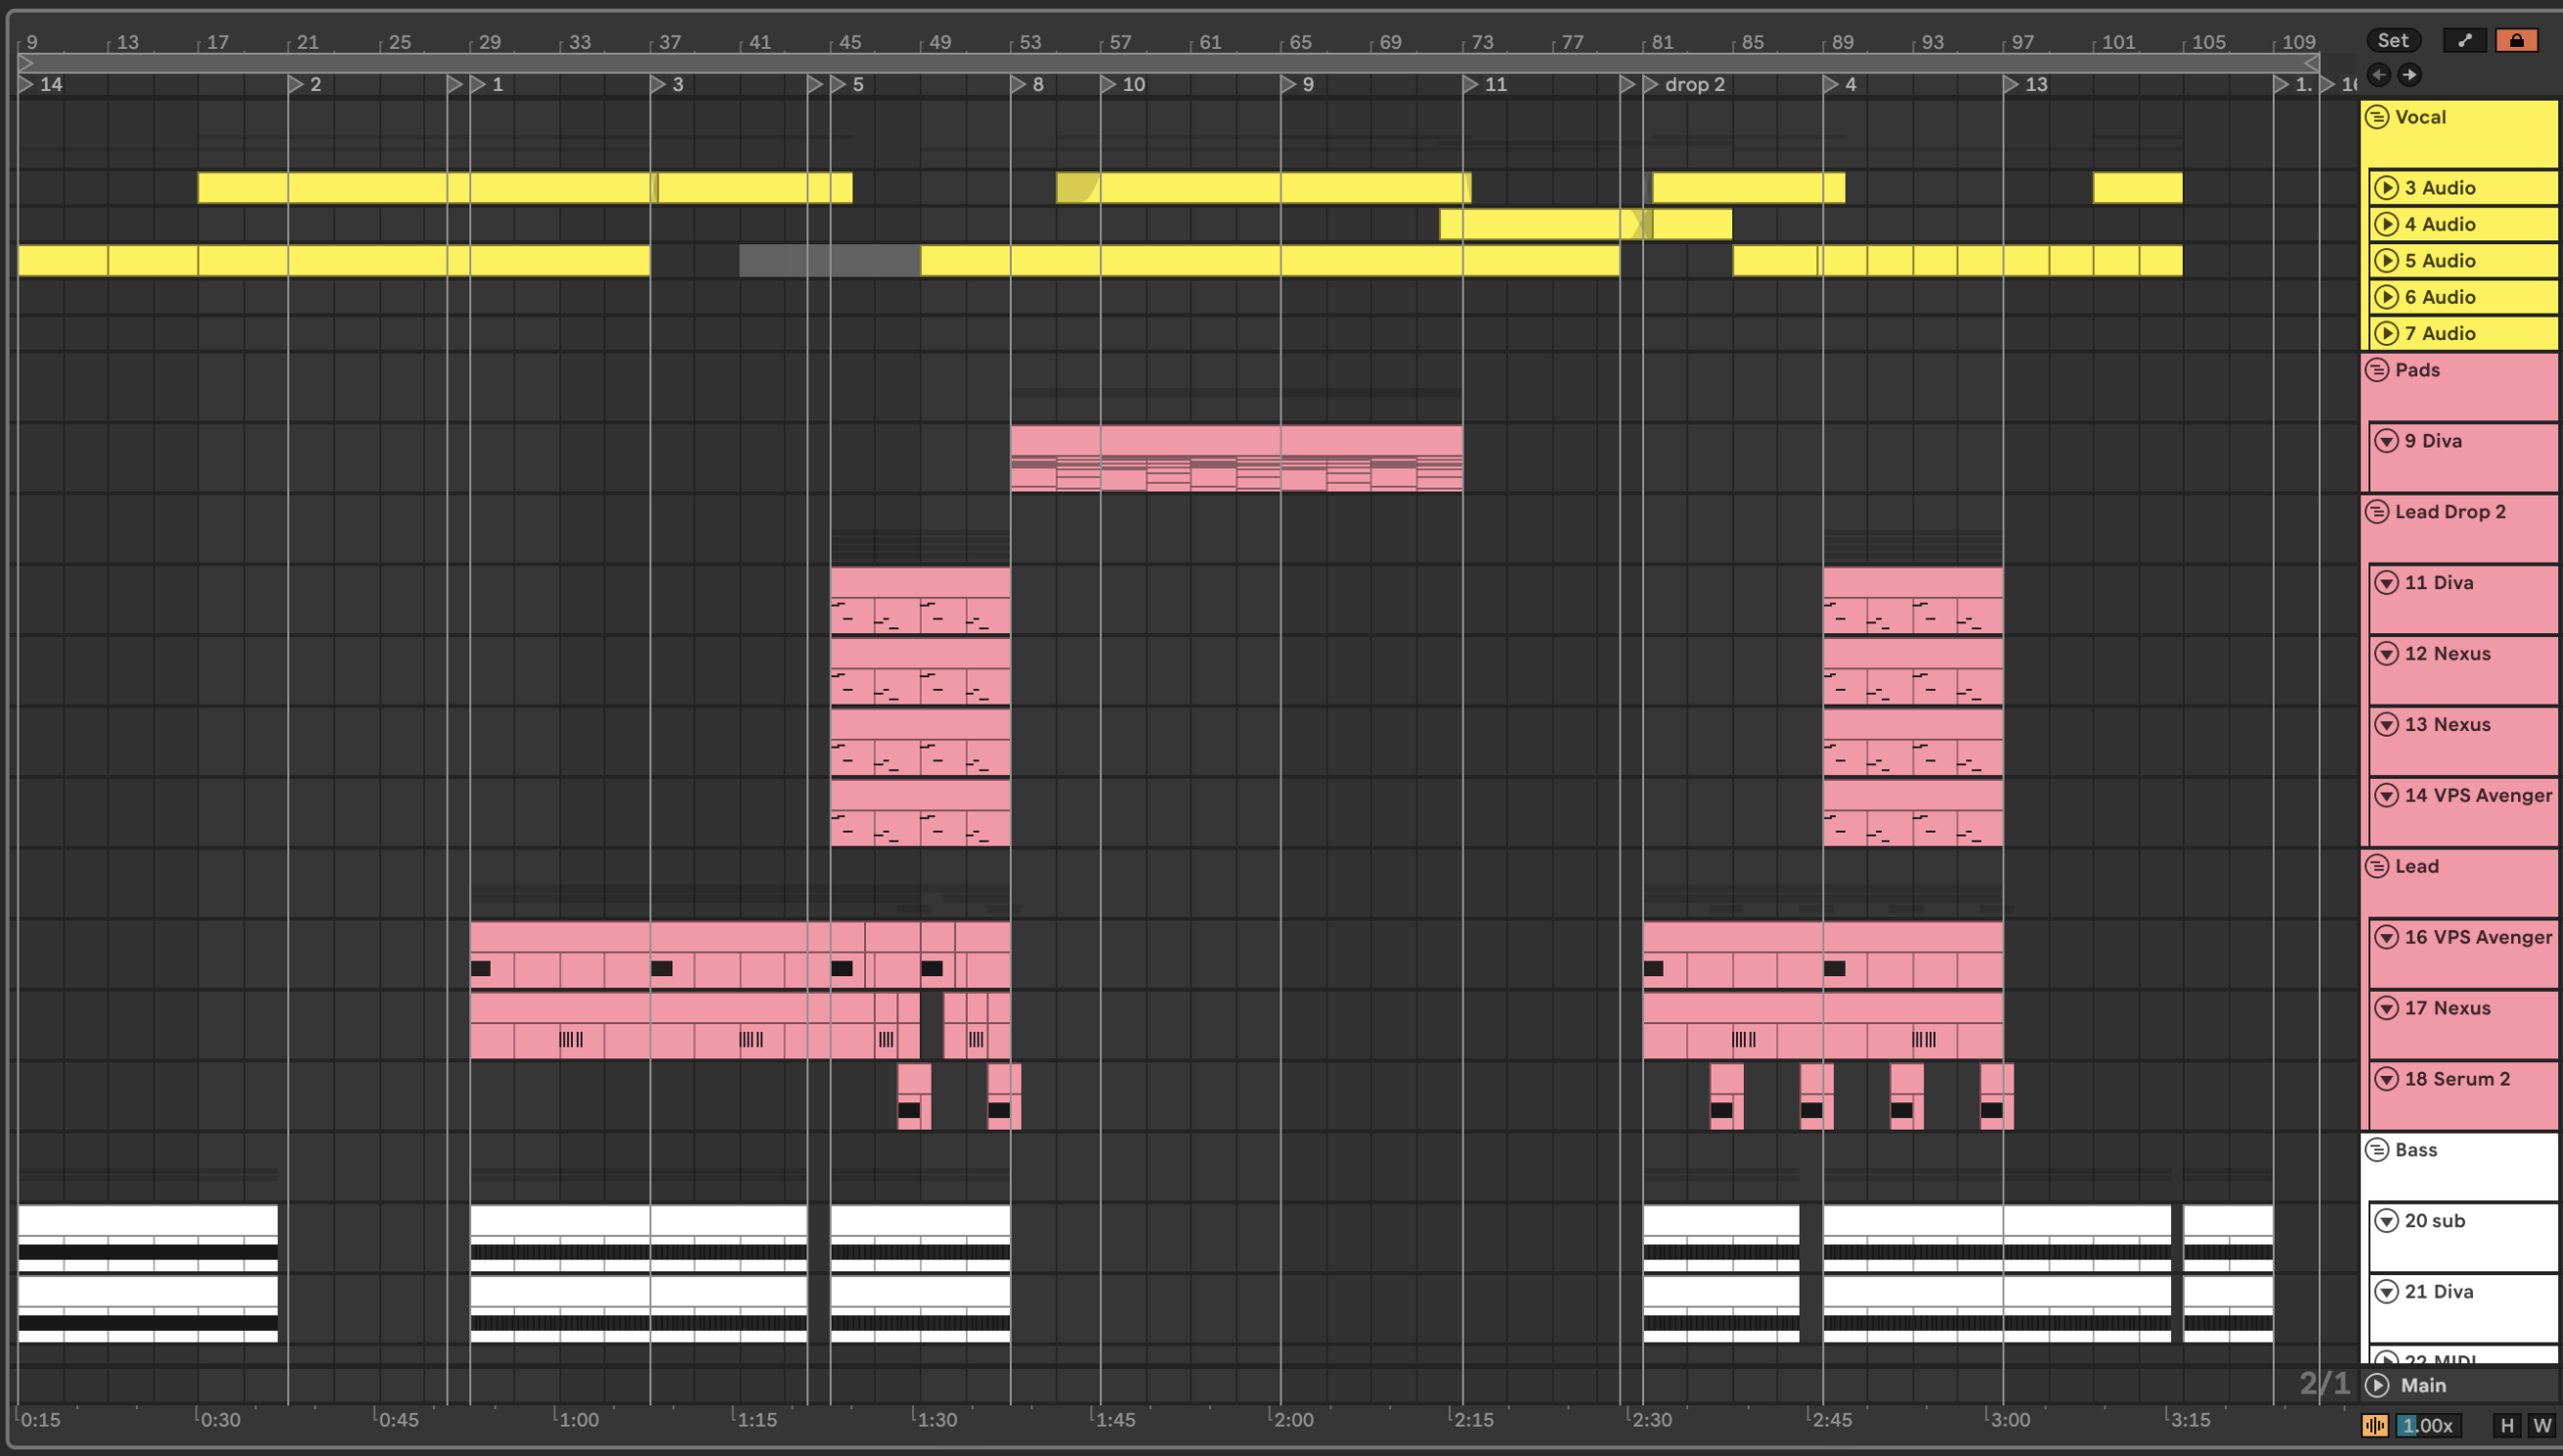Collapse the 14 VPS Avenger track
Image resolution: width=2563 pixels, height=1456 pixels.
(2386, 796)
